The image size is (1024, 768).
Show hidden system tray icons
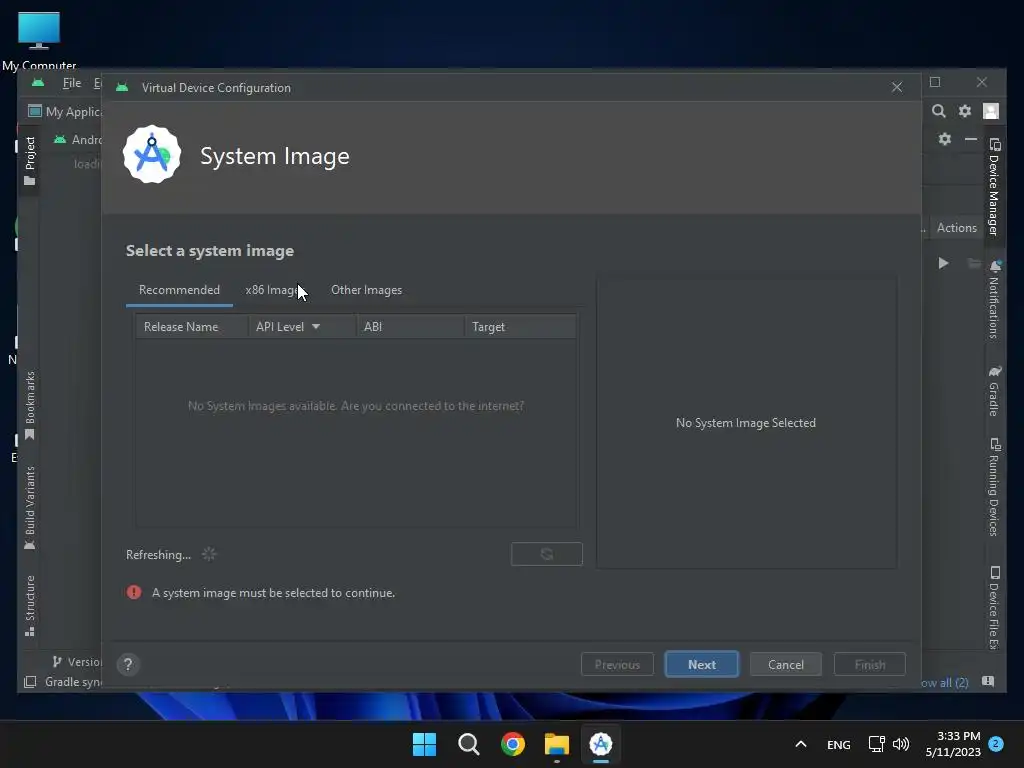pyautogui.click(x=801, y=744)
